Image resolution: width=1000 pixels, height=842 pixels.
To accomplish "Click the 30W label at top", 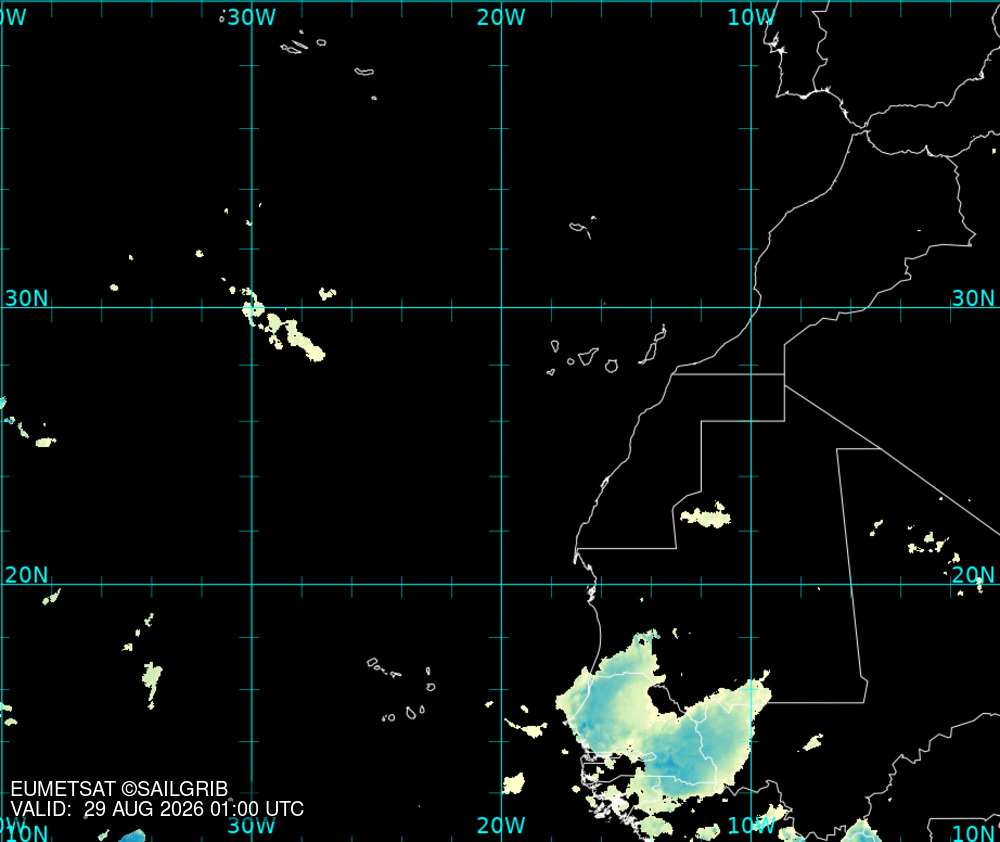I will pos(251,17).
